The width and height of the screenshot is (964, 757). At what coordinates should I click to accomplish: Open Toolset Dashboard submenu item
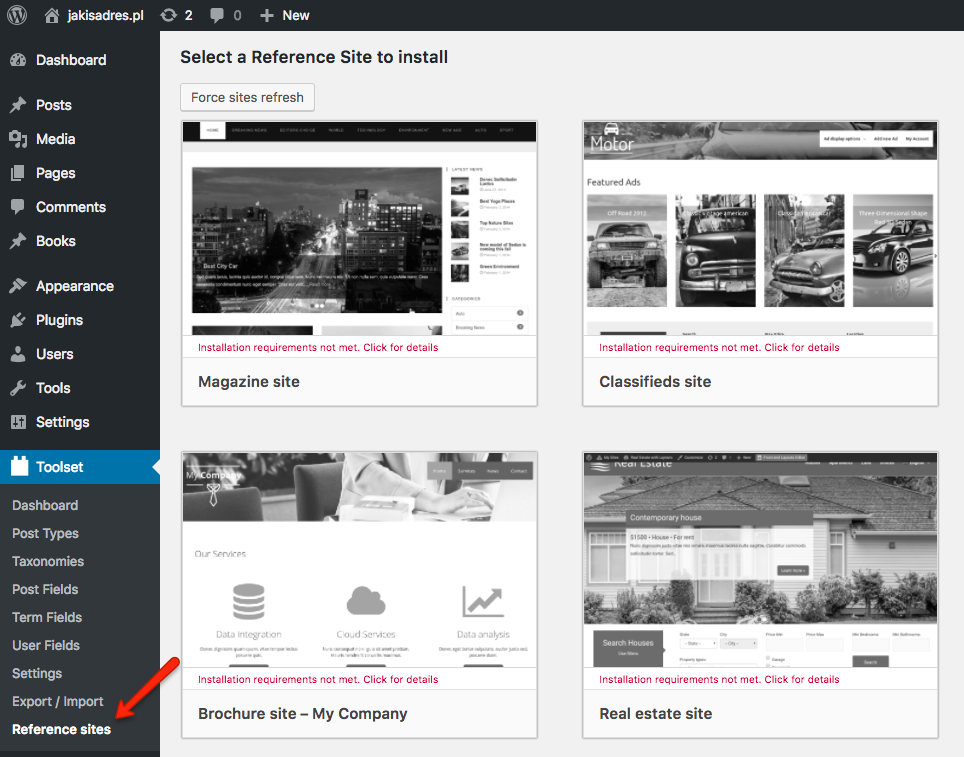(45, 505)
